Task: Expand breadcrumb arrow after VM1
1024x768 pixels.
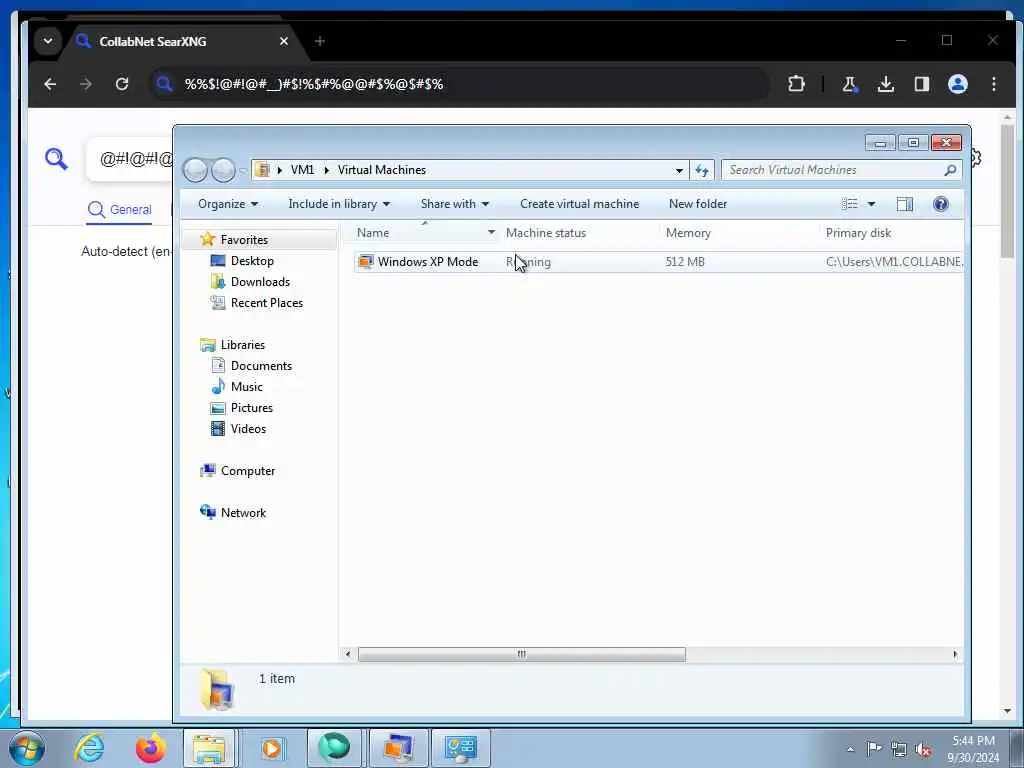Action: (x=327, y=170)
